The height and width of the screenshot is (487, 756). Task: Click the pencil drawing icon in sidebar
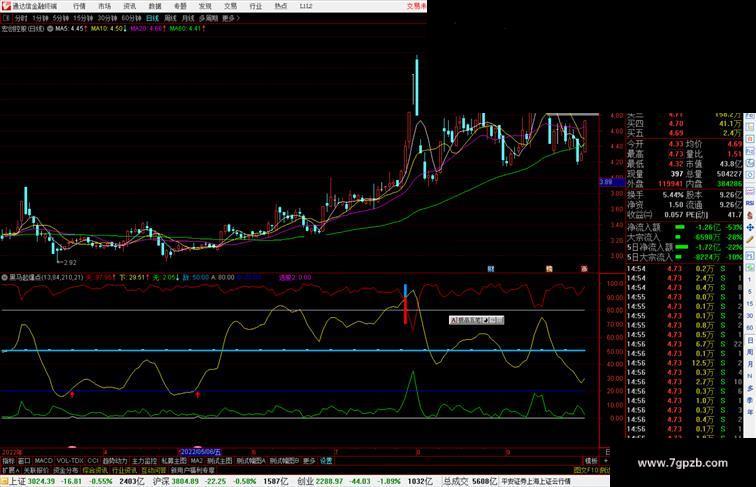750,239
